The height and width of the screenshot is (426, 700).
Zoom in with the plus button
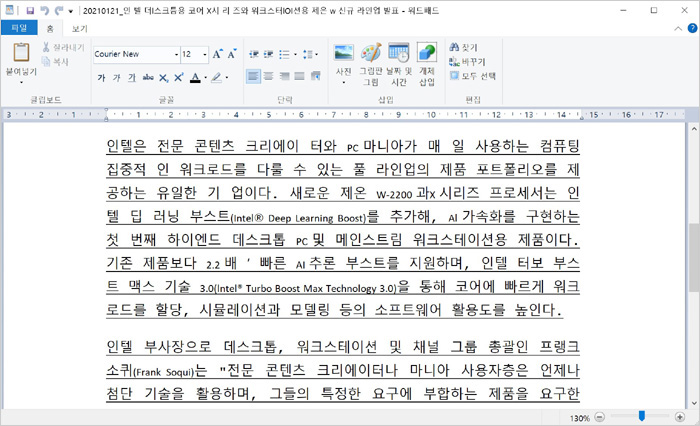(679, 417)
